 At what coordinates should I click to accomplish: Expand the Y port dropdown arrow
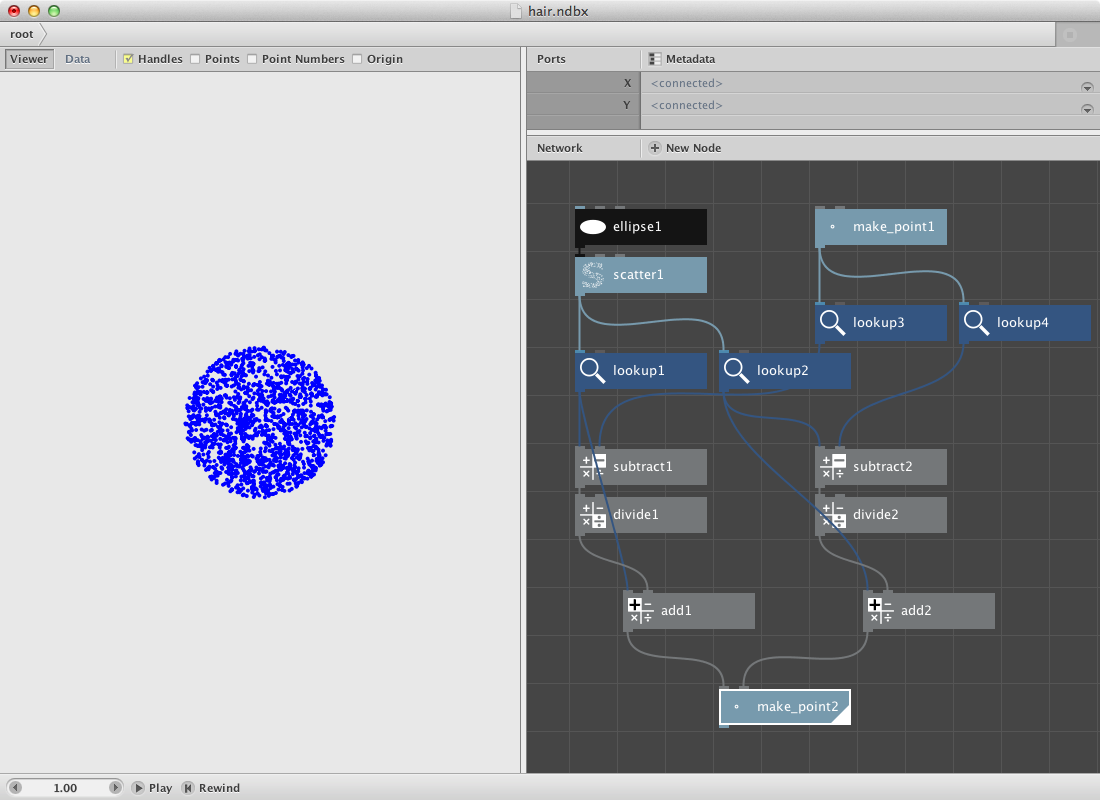pyautogui.click(x=1086, y=107)
